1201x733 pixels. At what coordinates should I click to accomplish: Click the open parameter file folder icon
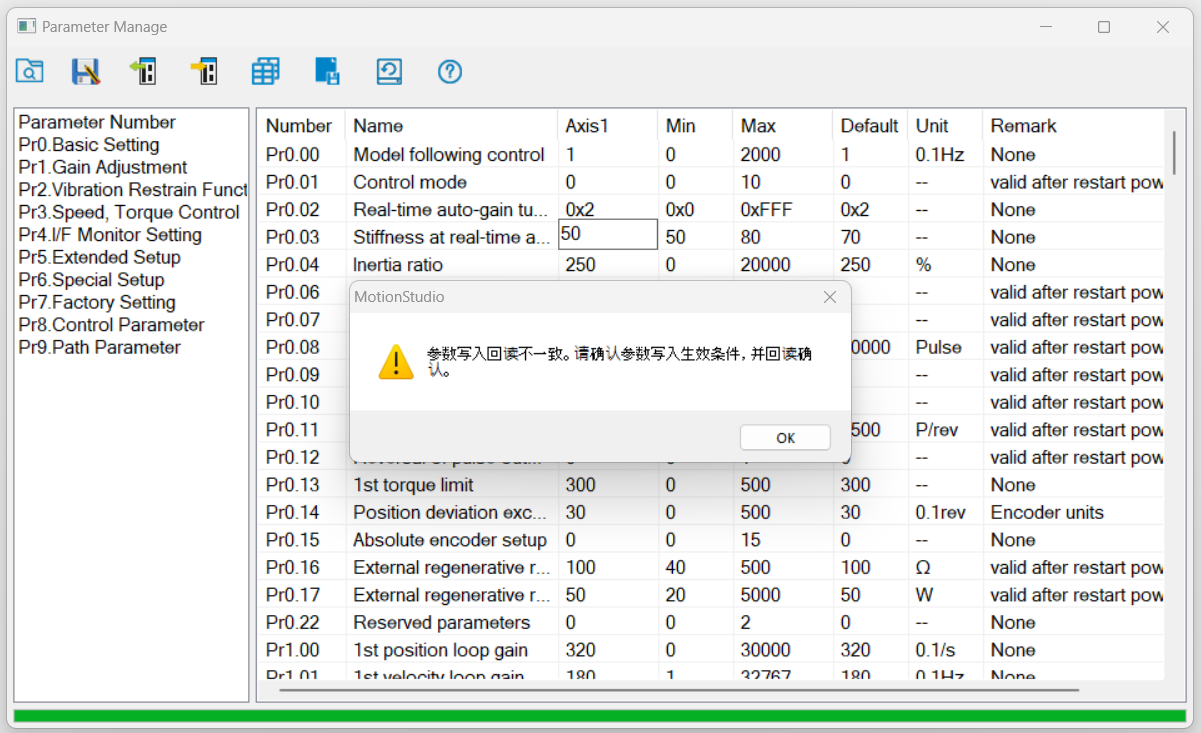coord(30,71)
